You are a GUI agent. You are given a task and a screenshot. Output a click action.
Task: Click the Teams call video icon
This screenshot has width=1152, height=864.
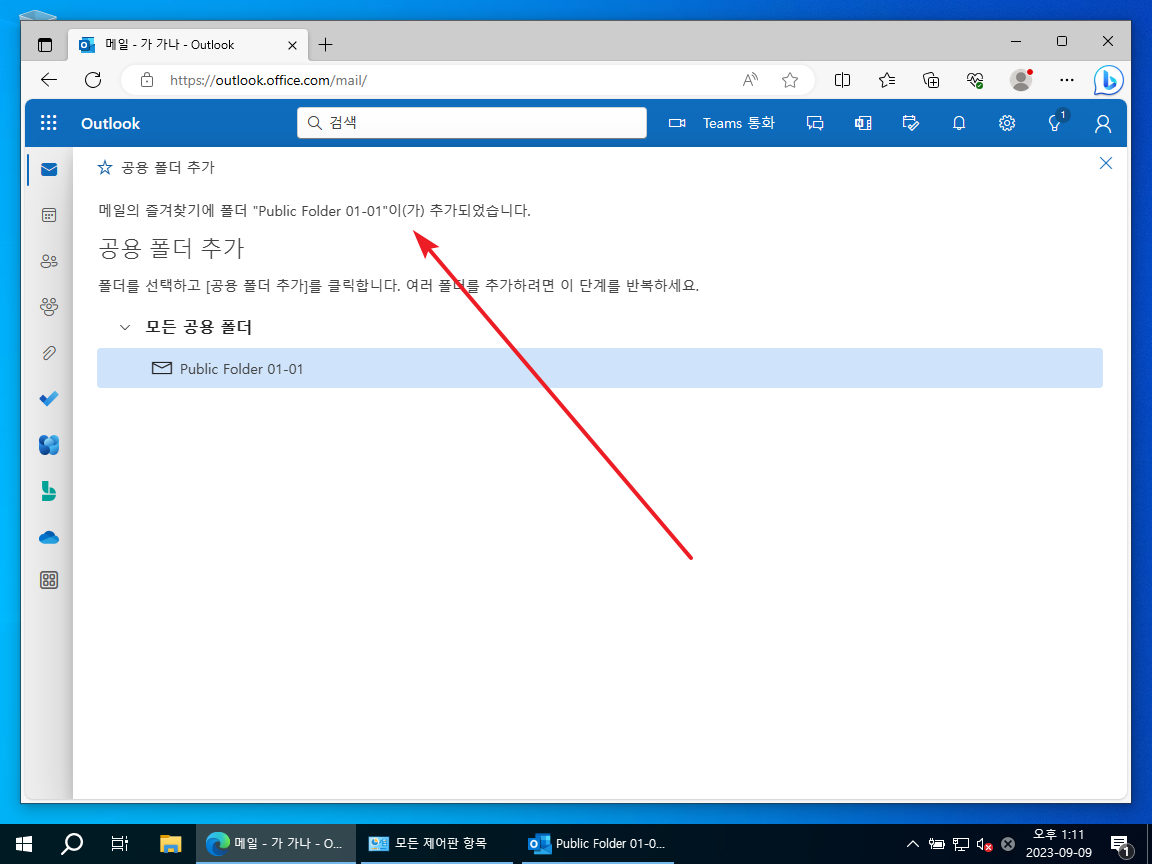pyautogui.click(x=677, y=123)
